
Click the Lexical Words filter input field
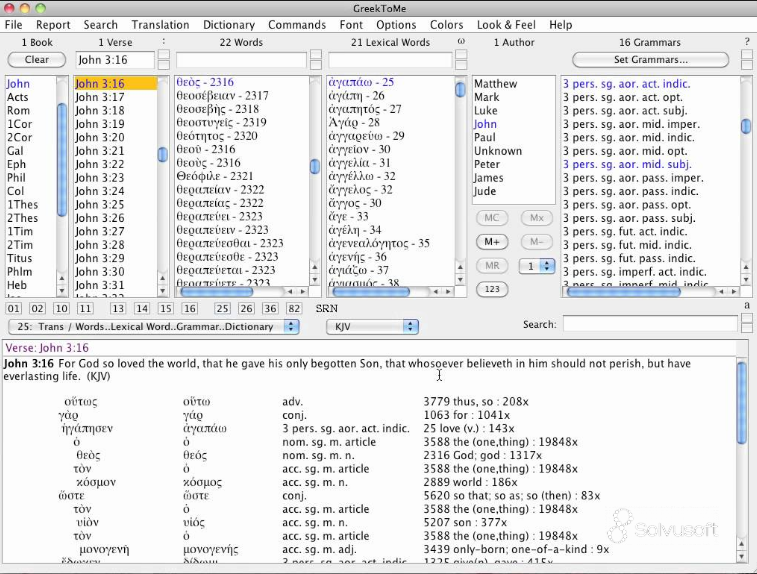click(x=390, y=60)
